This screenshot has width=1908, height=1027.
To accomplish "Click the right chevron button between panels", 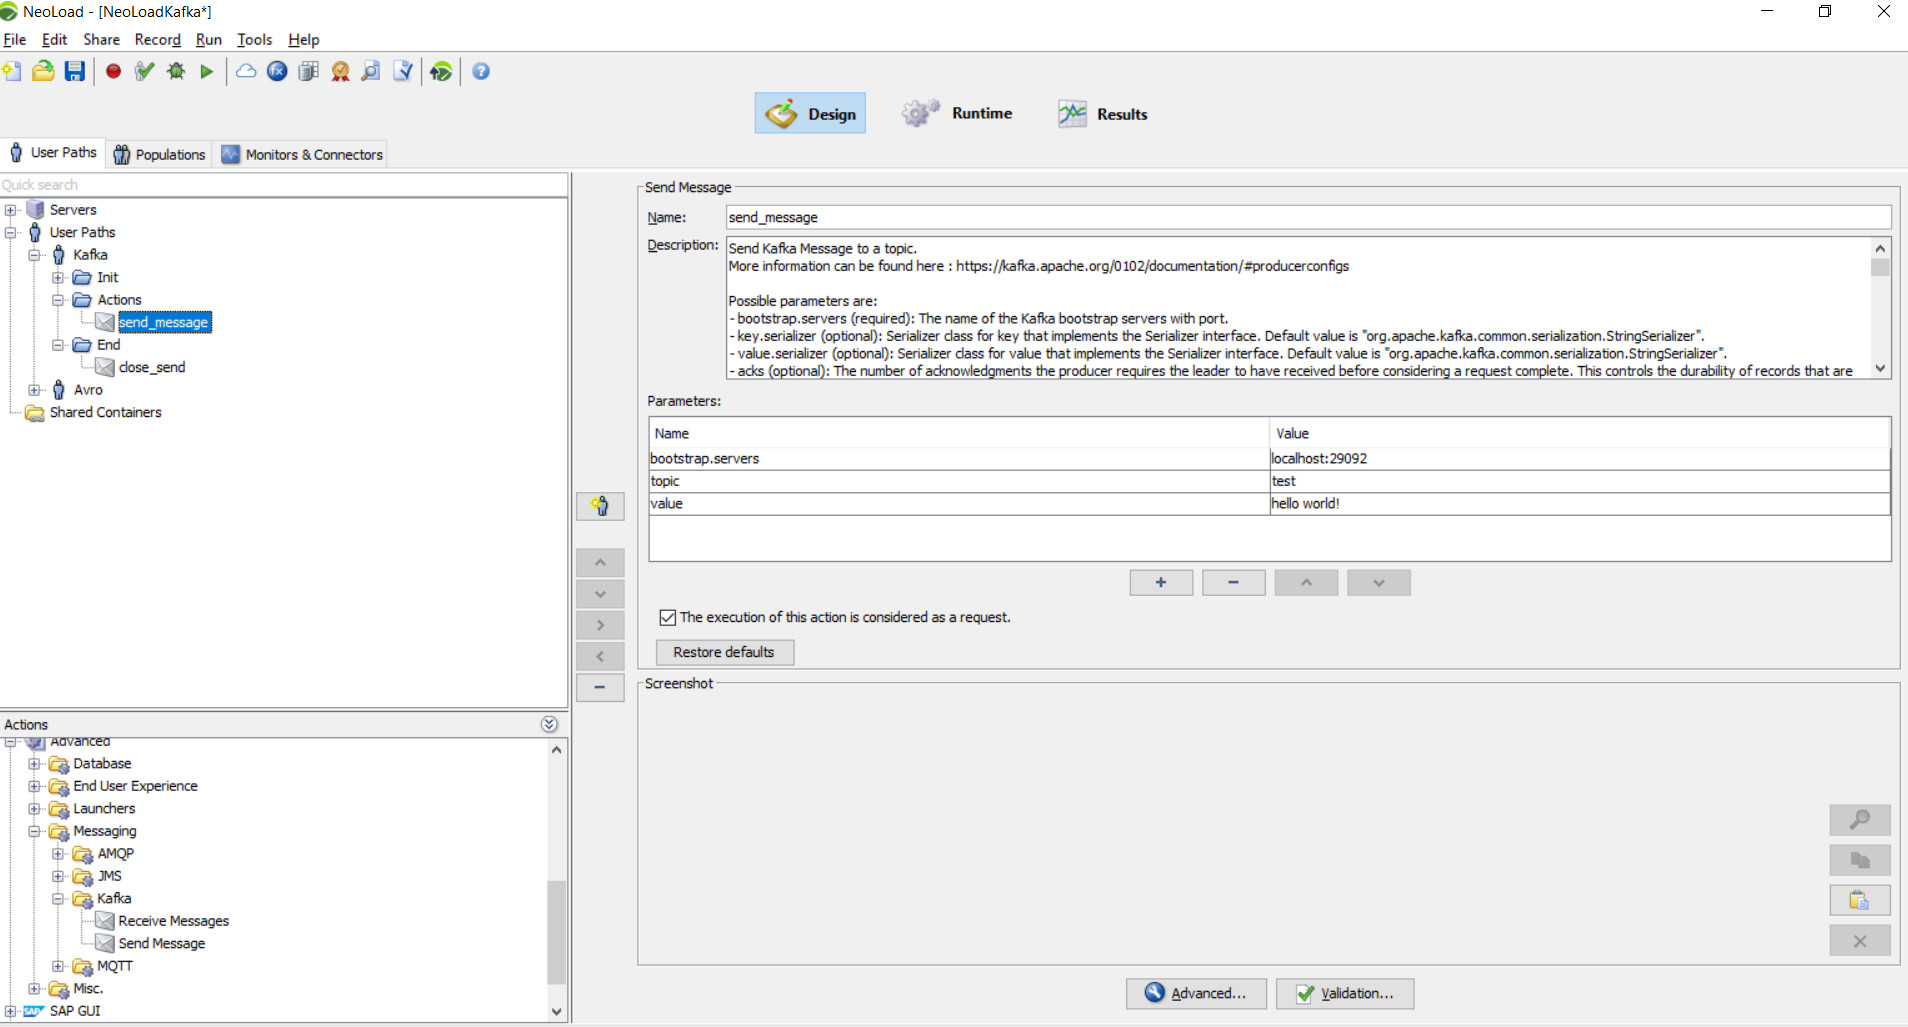I will 600,625.
